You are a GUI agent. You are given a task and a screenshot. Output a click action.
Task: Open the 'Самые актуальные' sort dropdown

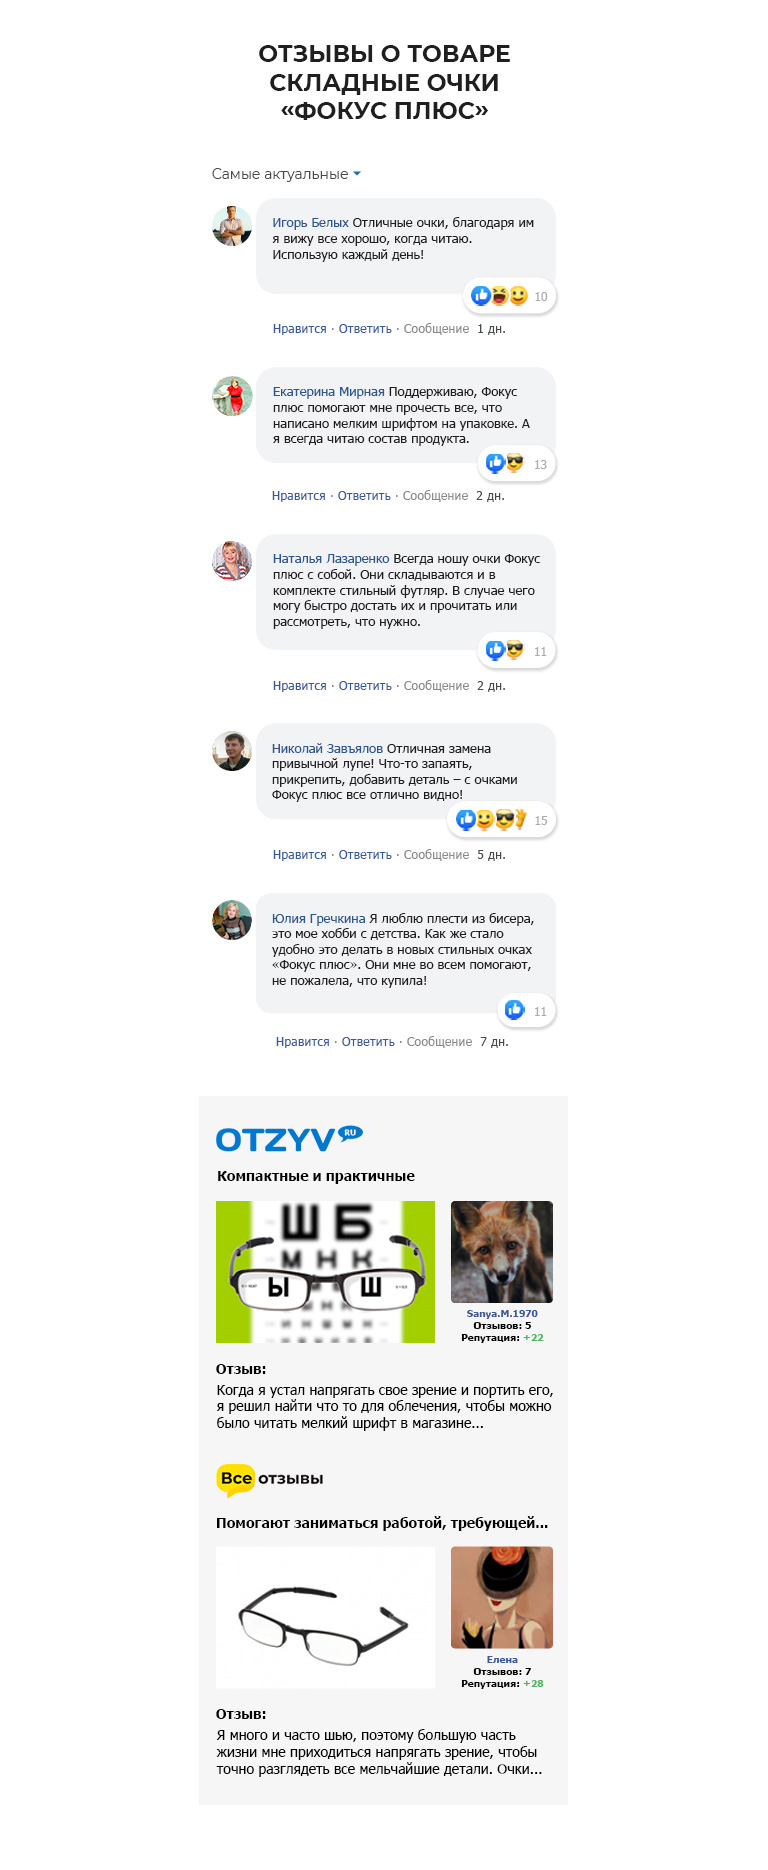[286, 174]
